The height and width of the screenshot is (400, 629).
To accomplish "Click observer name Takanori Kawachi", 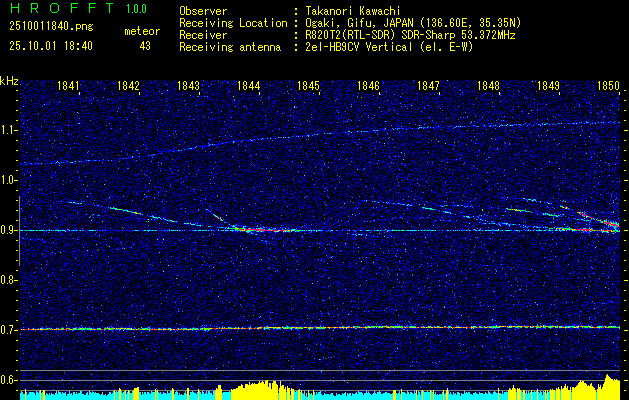I will click(x=353, y=11).
